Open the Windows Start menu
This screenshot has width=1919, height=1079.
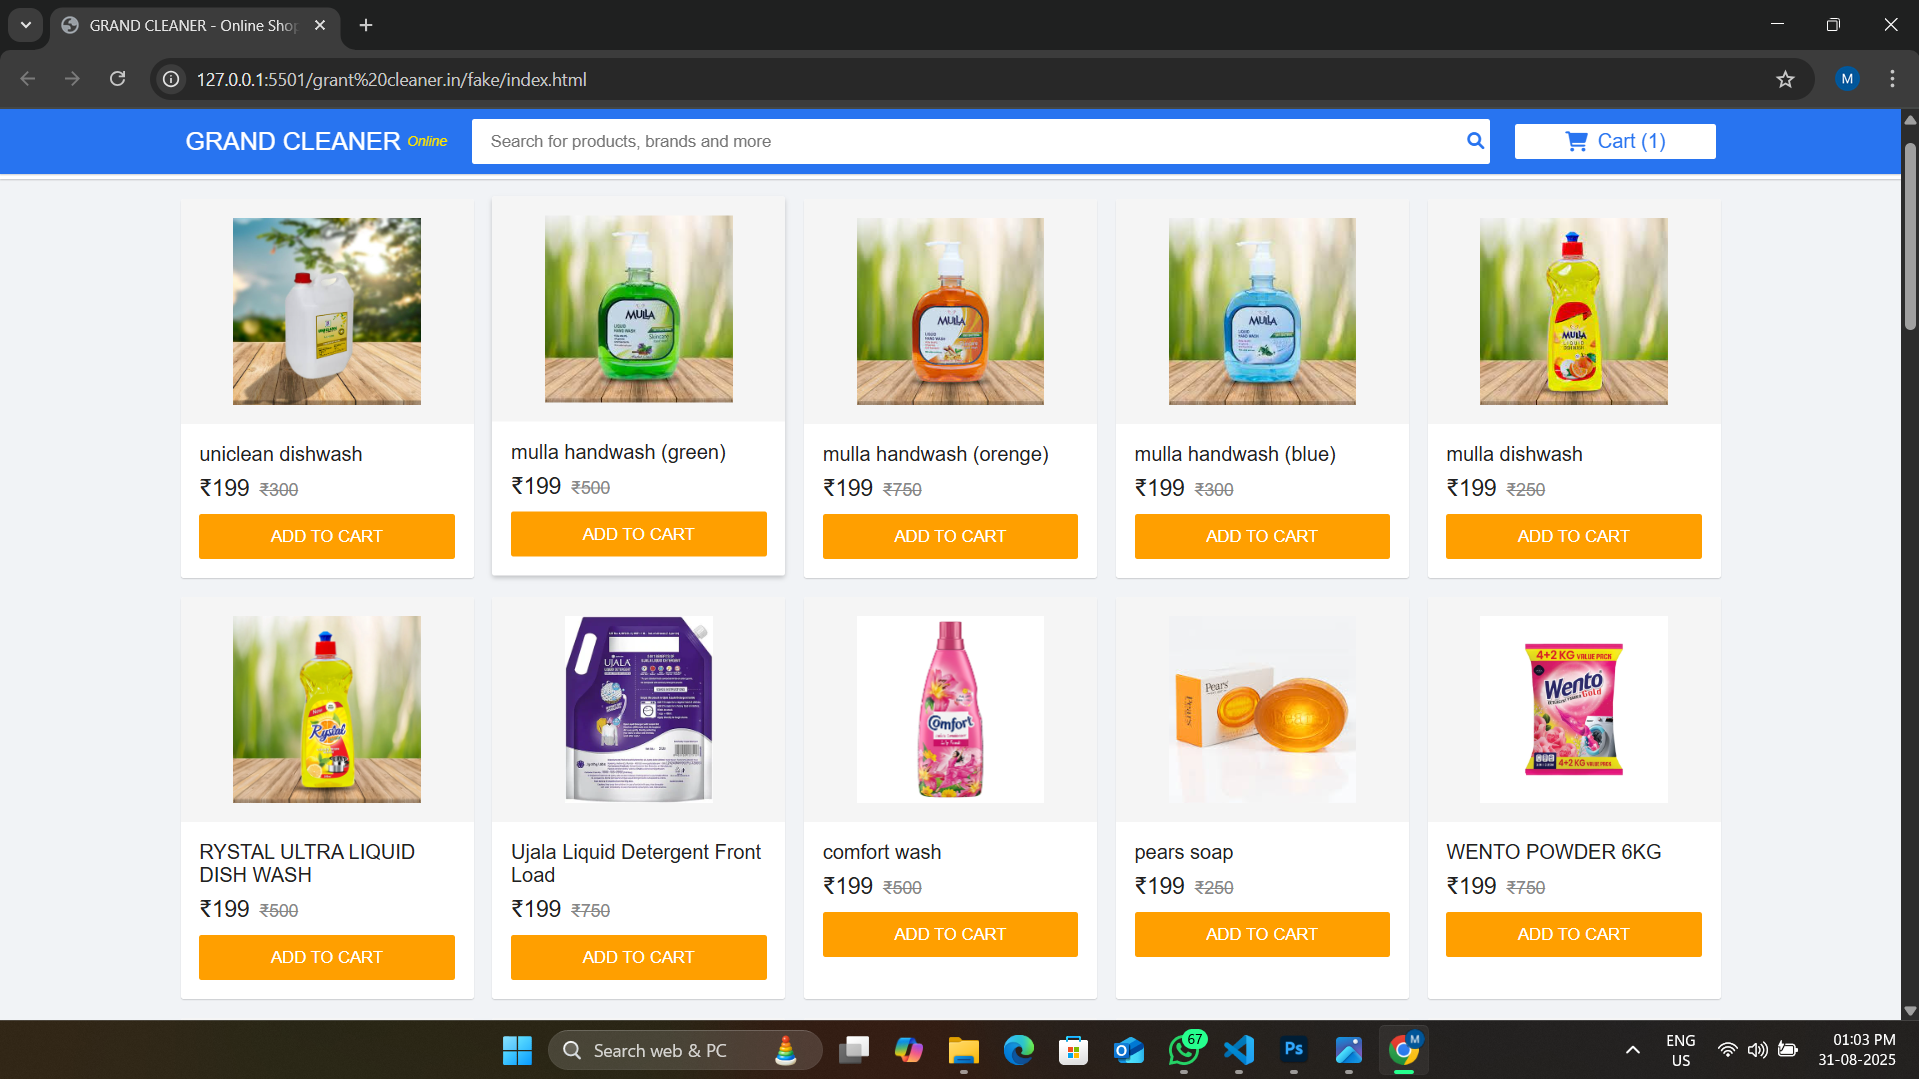(x=517, y=1050)
